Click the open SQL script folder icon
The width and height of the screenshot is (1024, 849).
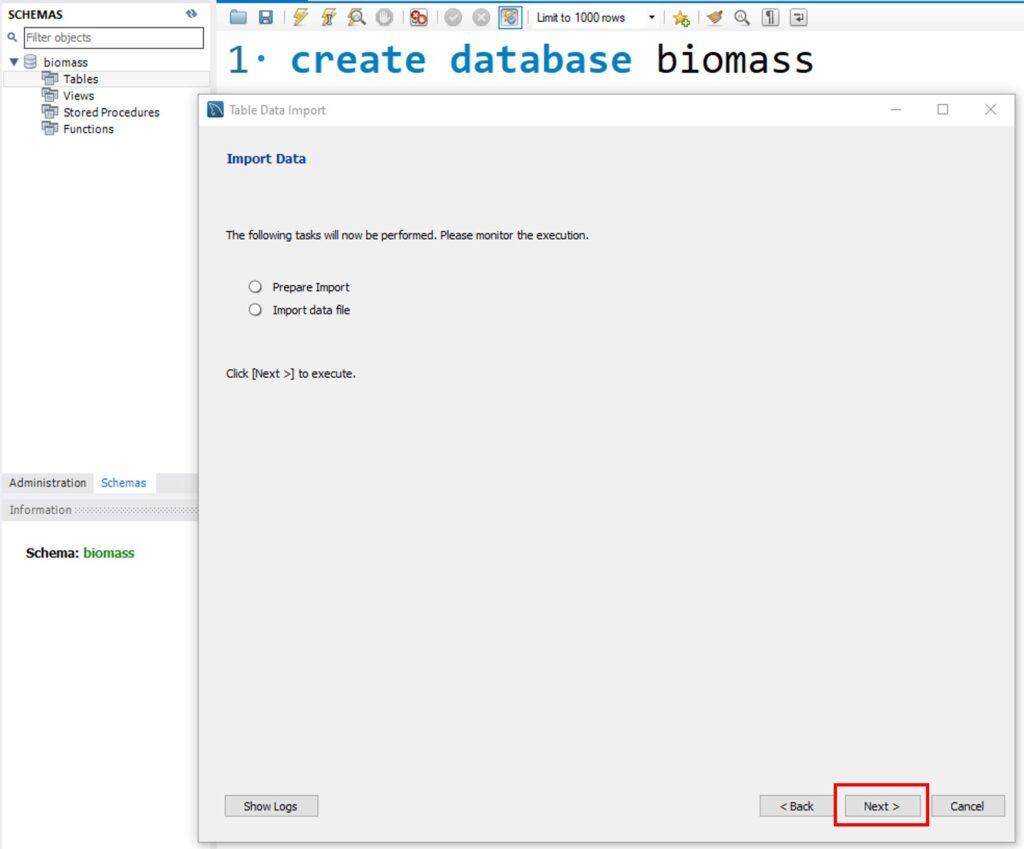237,17
